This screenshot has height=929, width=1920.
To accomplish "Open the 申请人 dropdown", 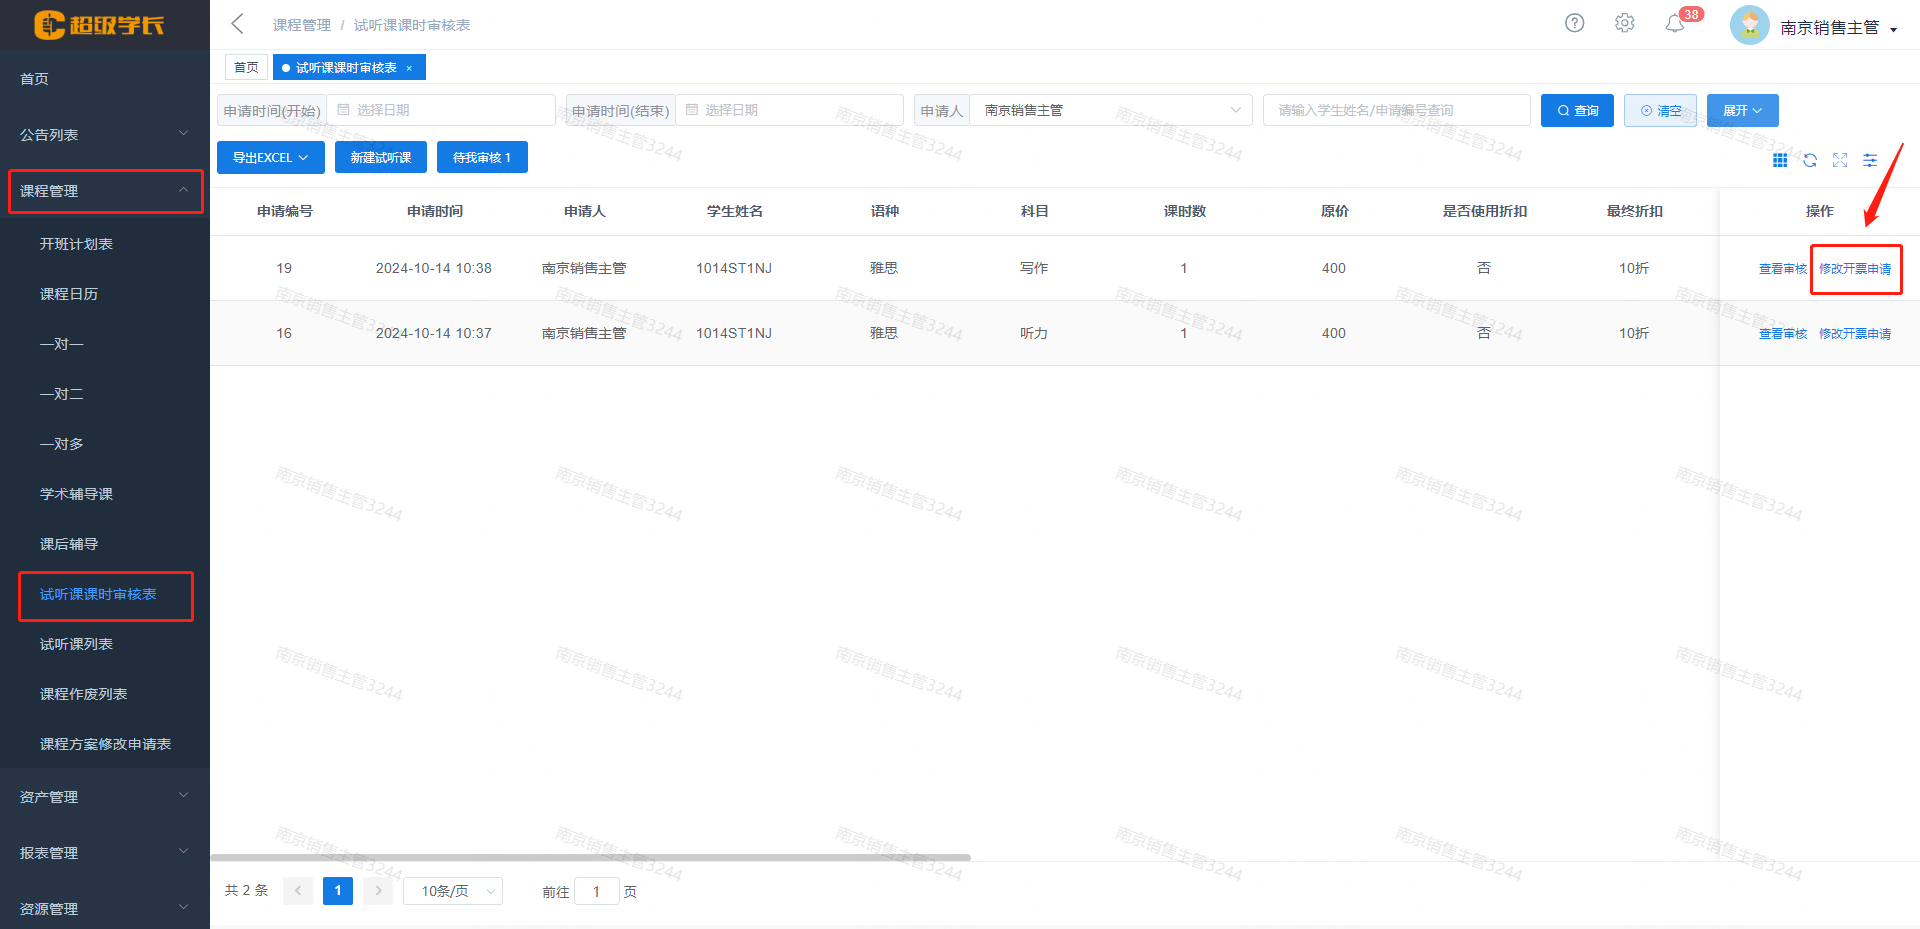I will [x=1110, y=110].
